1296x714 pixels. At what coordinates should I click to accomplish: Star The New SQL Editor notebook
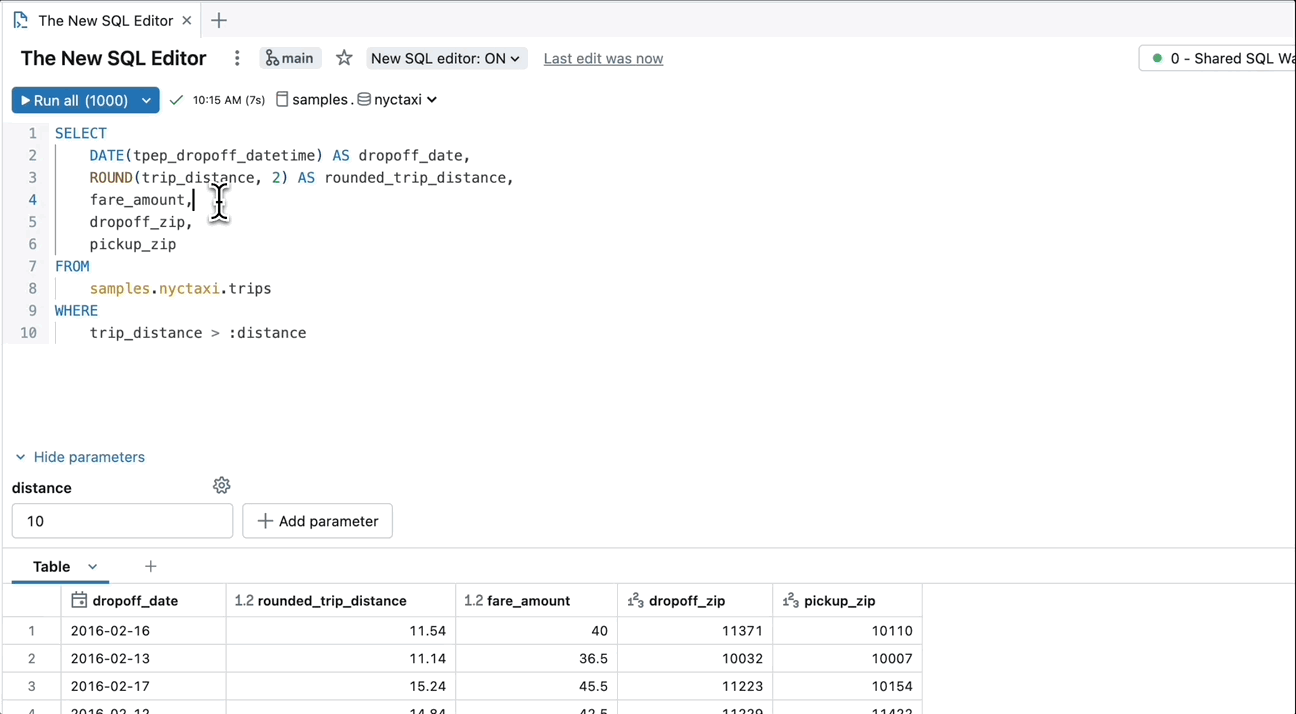click(x=344, y=58)
